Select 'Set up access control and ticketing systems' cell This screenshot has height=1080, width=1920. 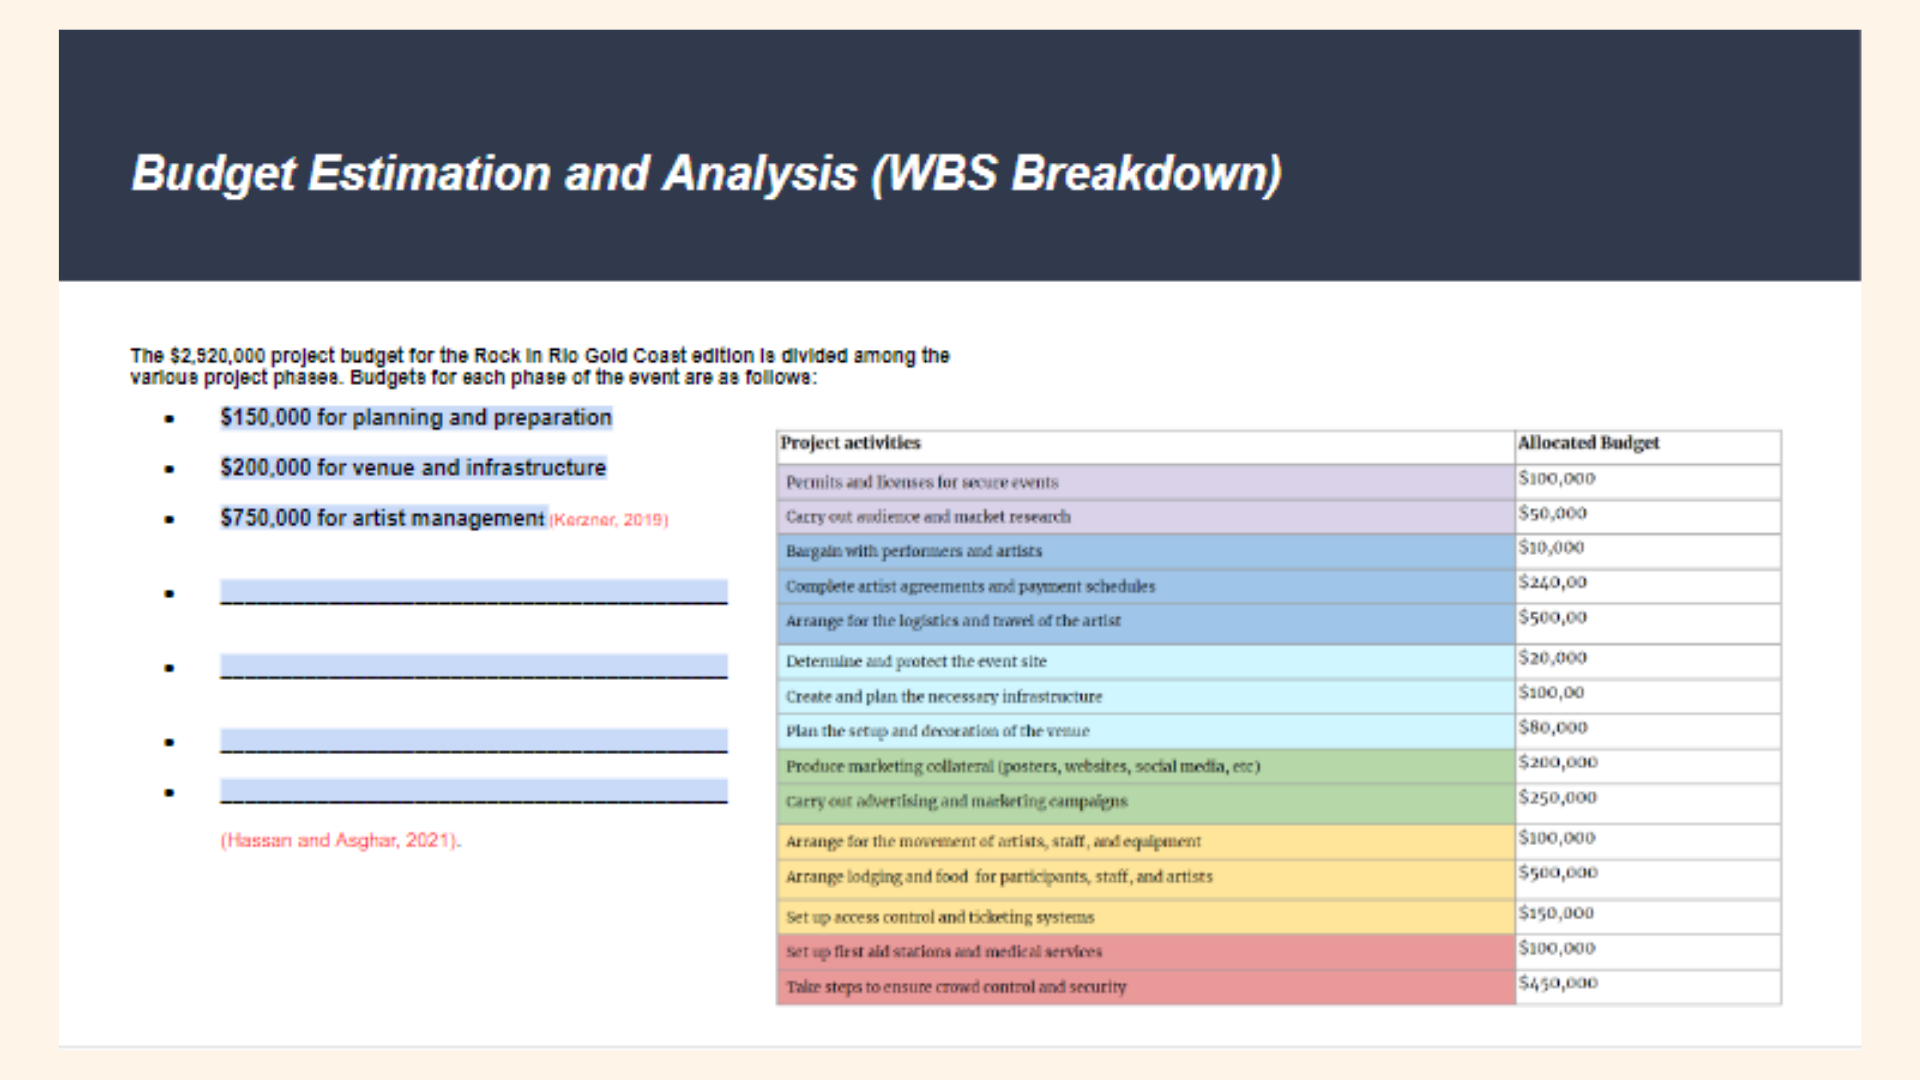coord(939,917)
